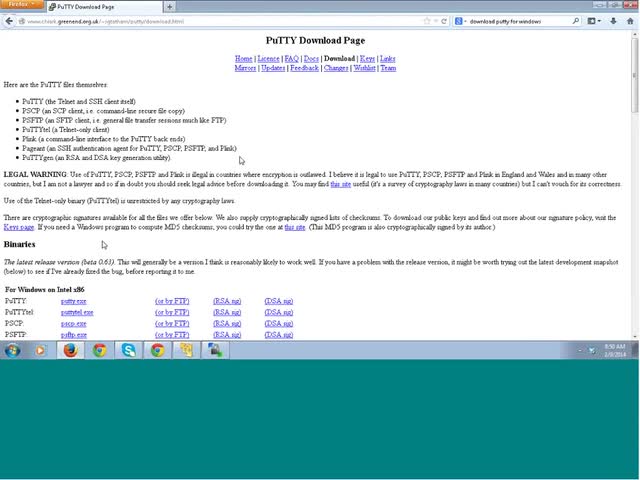Open the Feedback navigation link
640x480 pixels.
304,68
